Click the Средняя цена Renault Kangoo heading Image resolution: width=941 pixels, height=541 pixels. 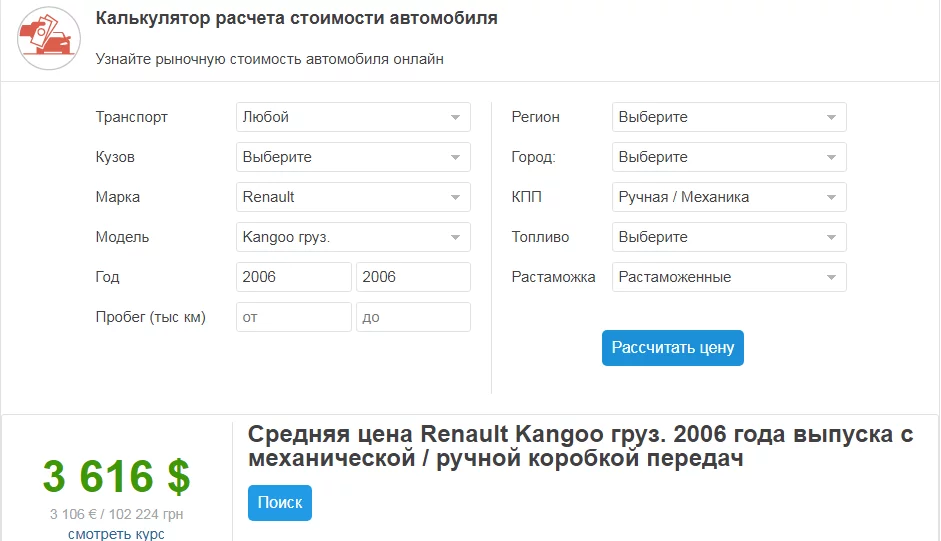[x=581, y=446]
